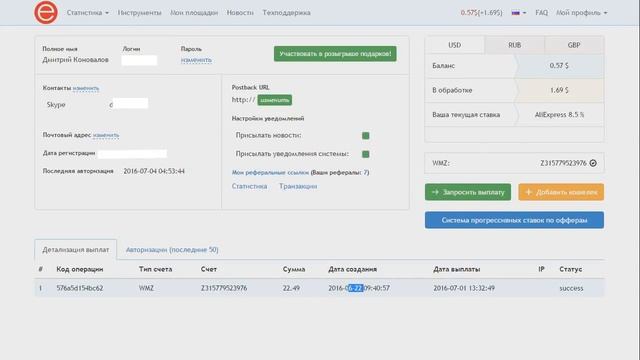Switch to the RUB currency tab
The image size is (640, 360).
515,45
